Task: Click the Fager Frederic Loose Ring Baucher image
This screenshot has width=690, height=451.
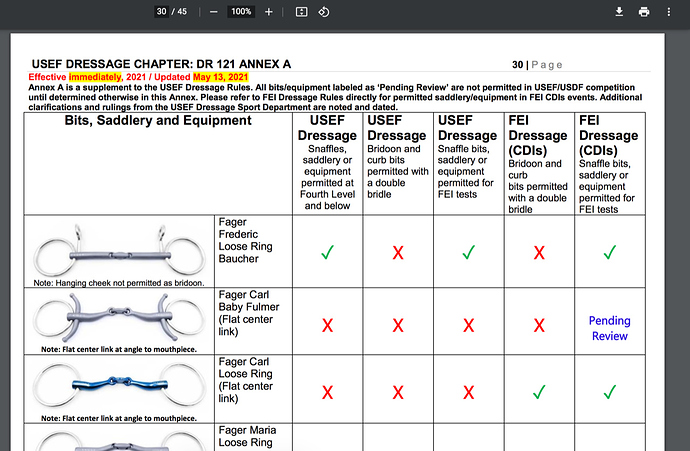Action: click(119, 250)
